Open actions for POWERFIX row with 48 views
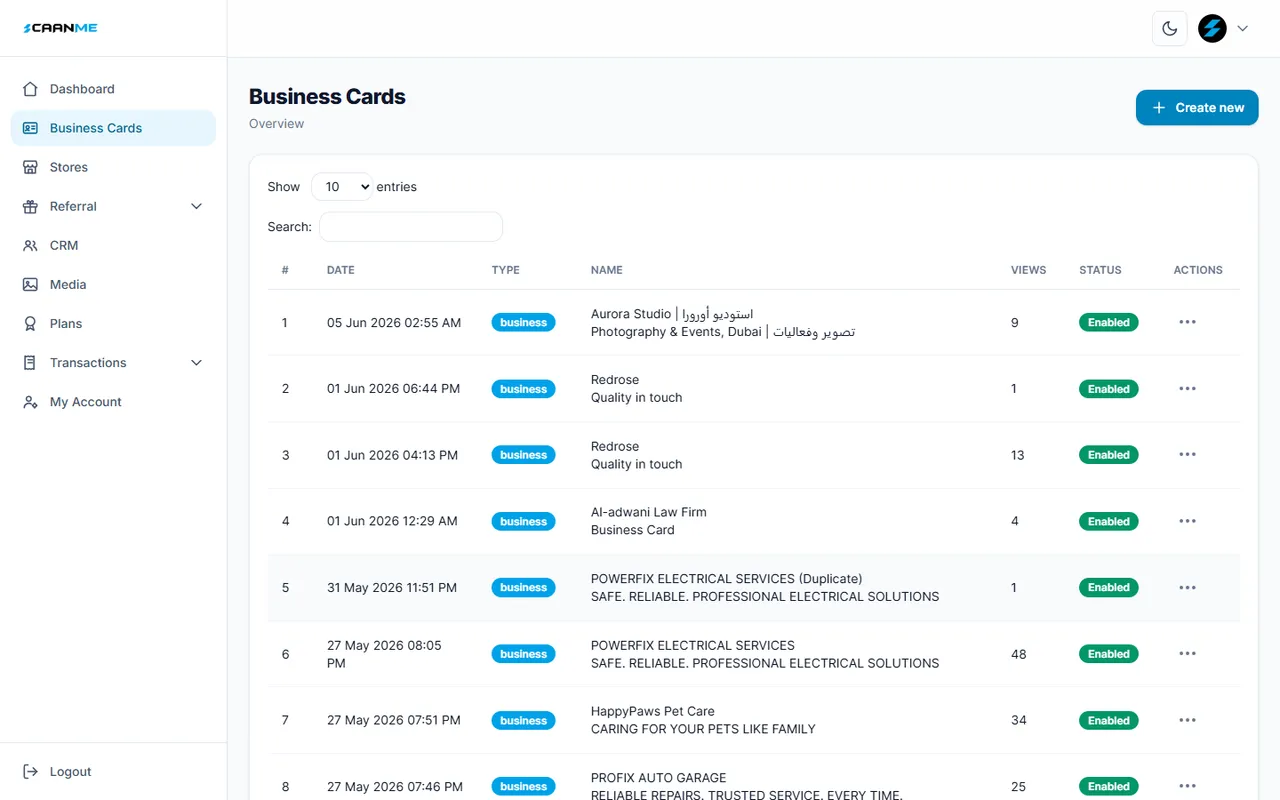1280x800 pixels. pos(1187,654)
